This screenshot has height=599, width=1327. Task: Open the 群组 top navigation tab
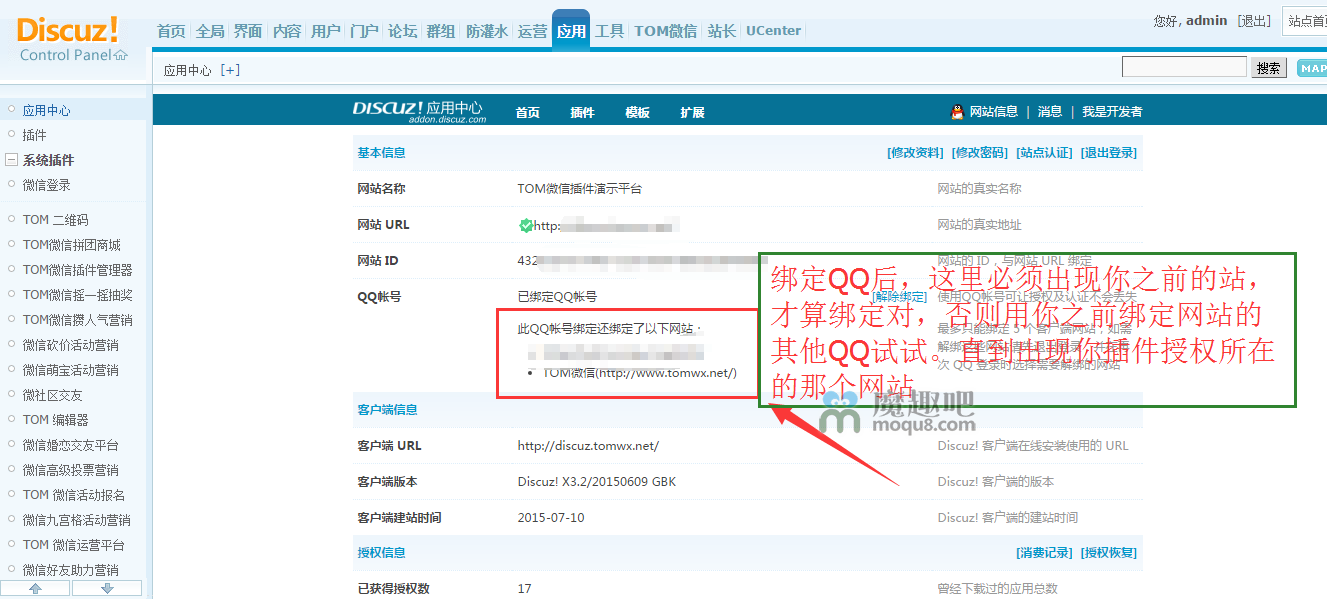click(441, 31)
